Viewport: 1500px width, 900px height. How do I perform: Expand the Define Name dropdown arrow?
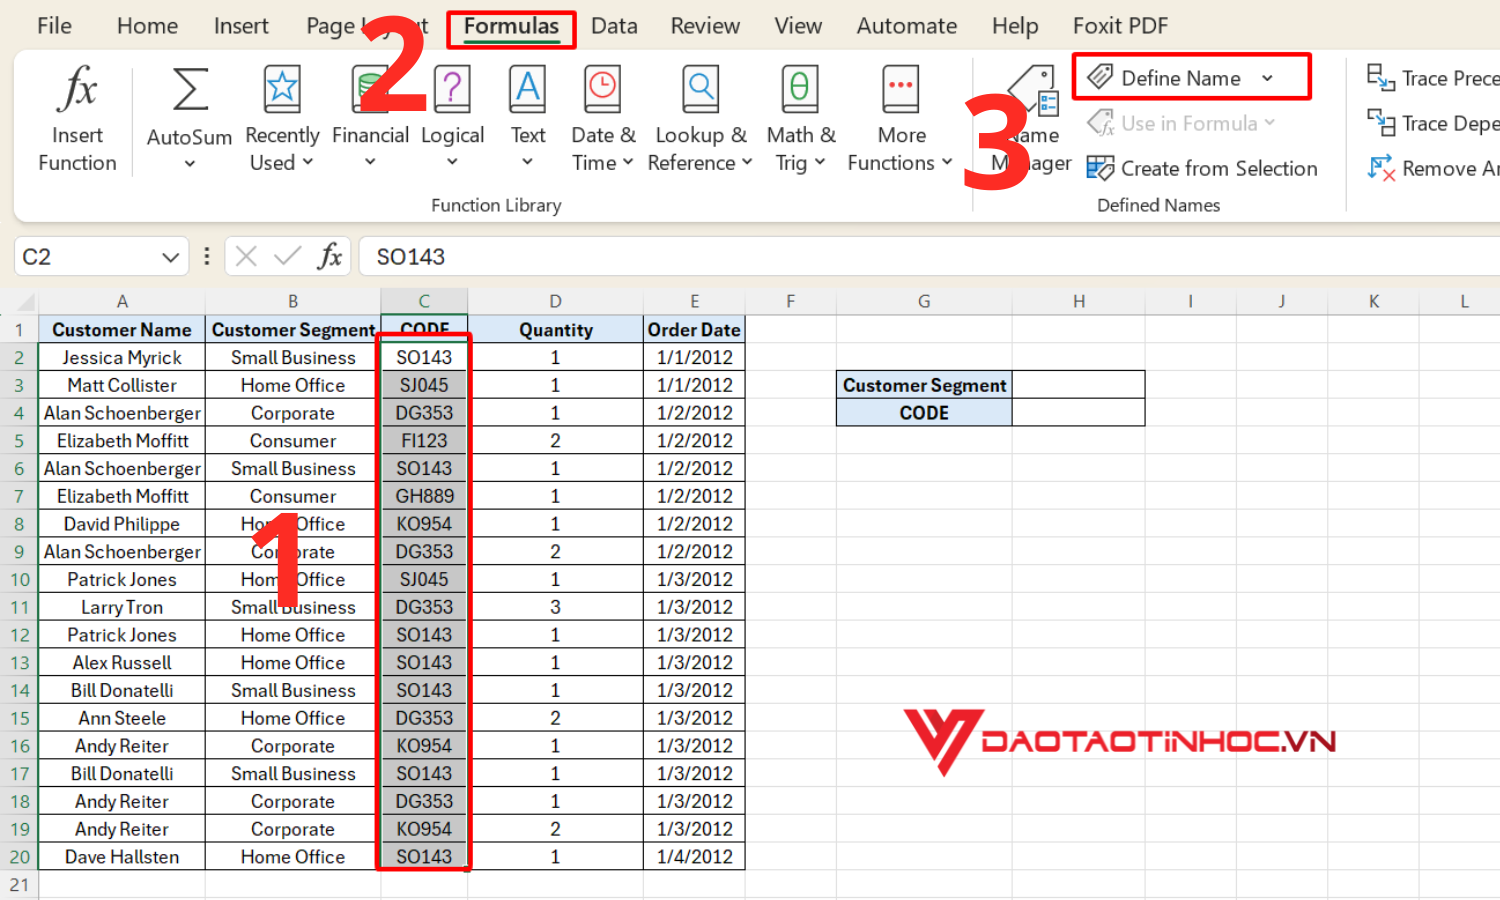point(1268,78)
